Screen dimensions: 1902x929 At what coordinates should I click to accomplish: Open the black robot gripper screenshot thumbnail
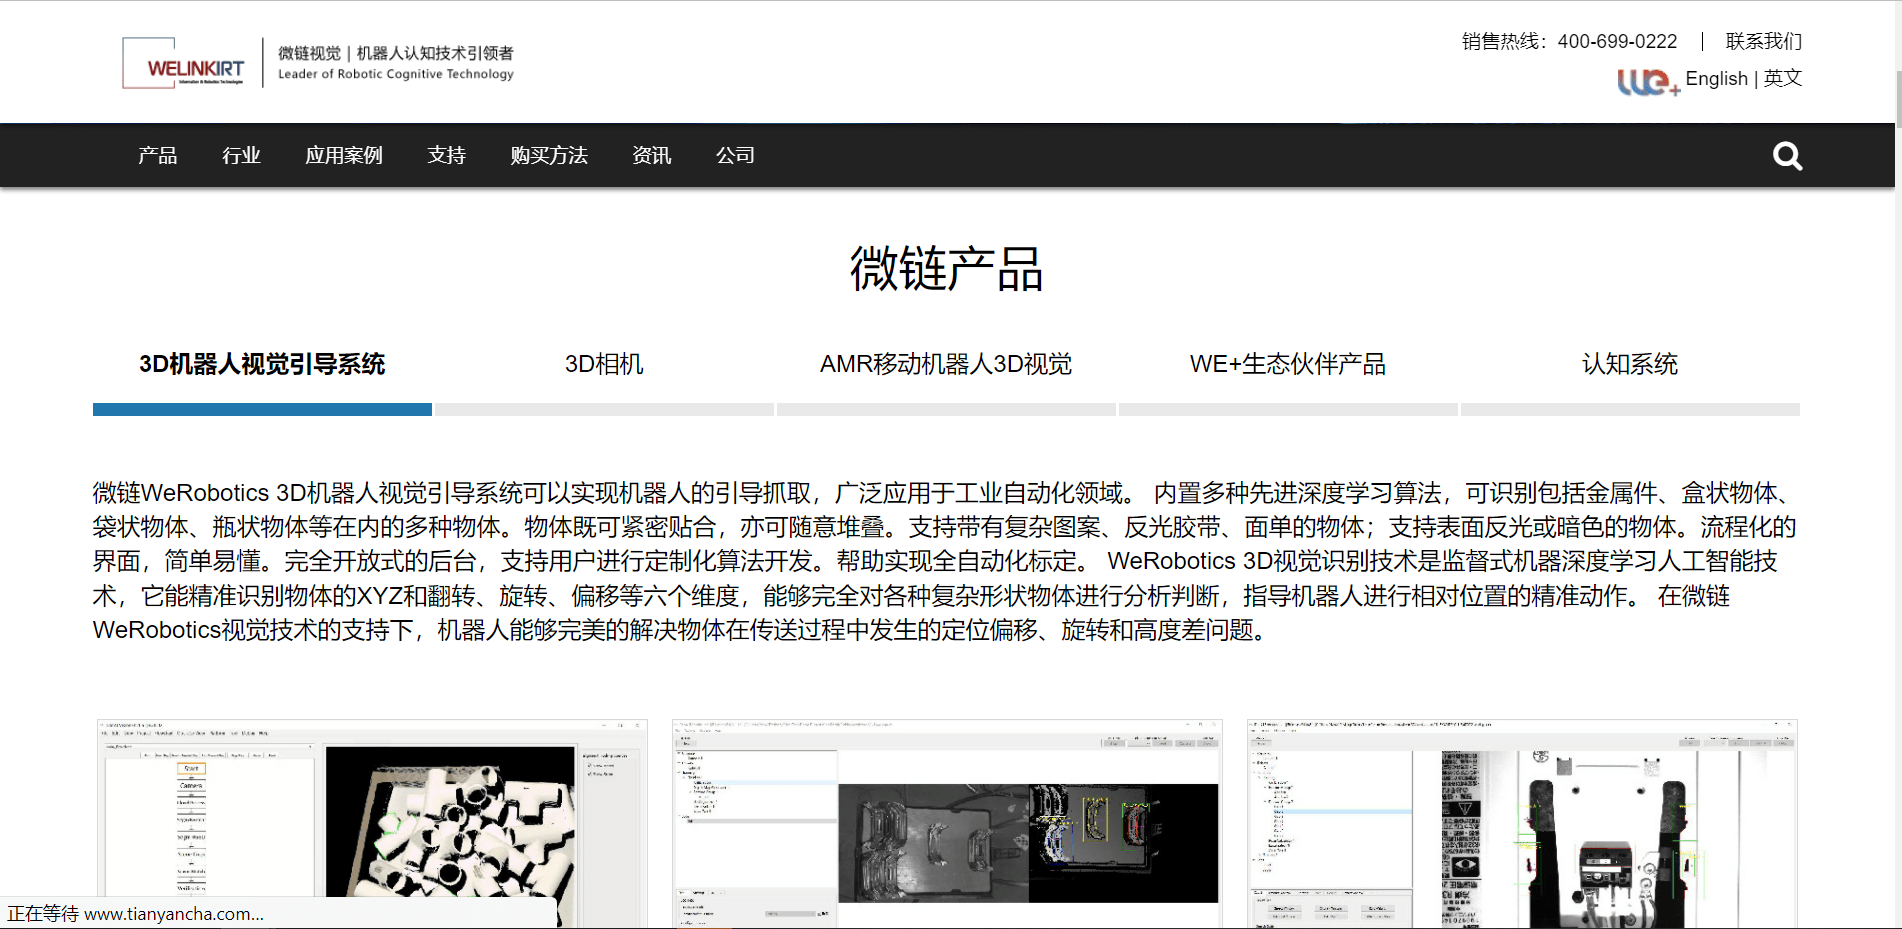[x=1522, y=823]
